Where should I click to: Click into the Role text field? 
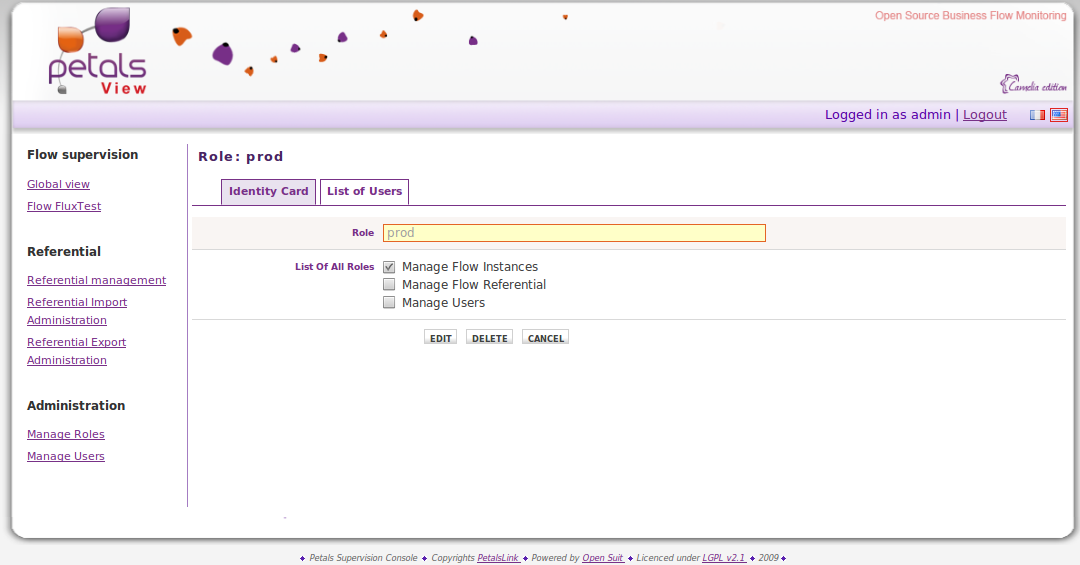pyautogui.click(x=574, y=233)
